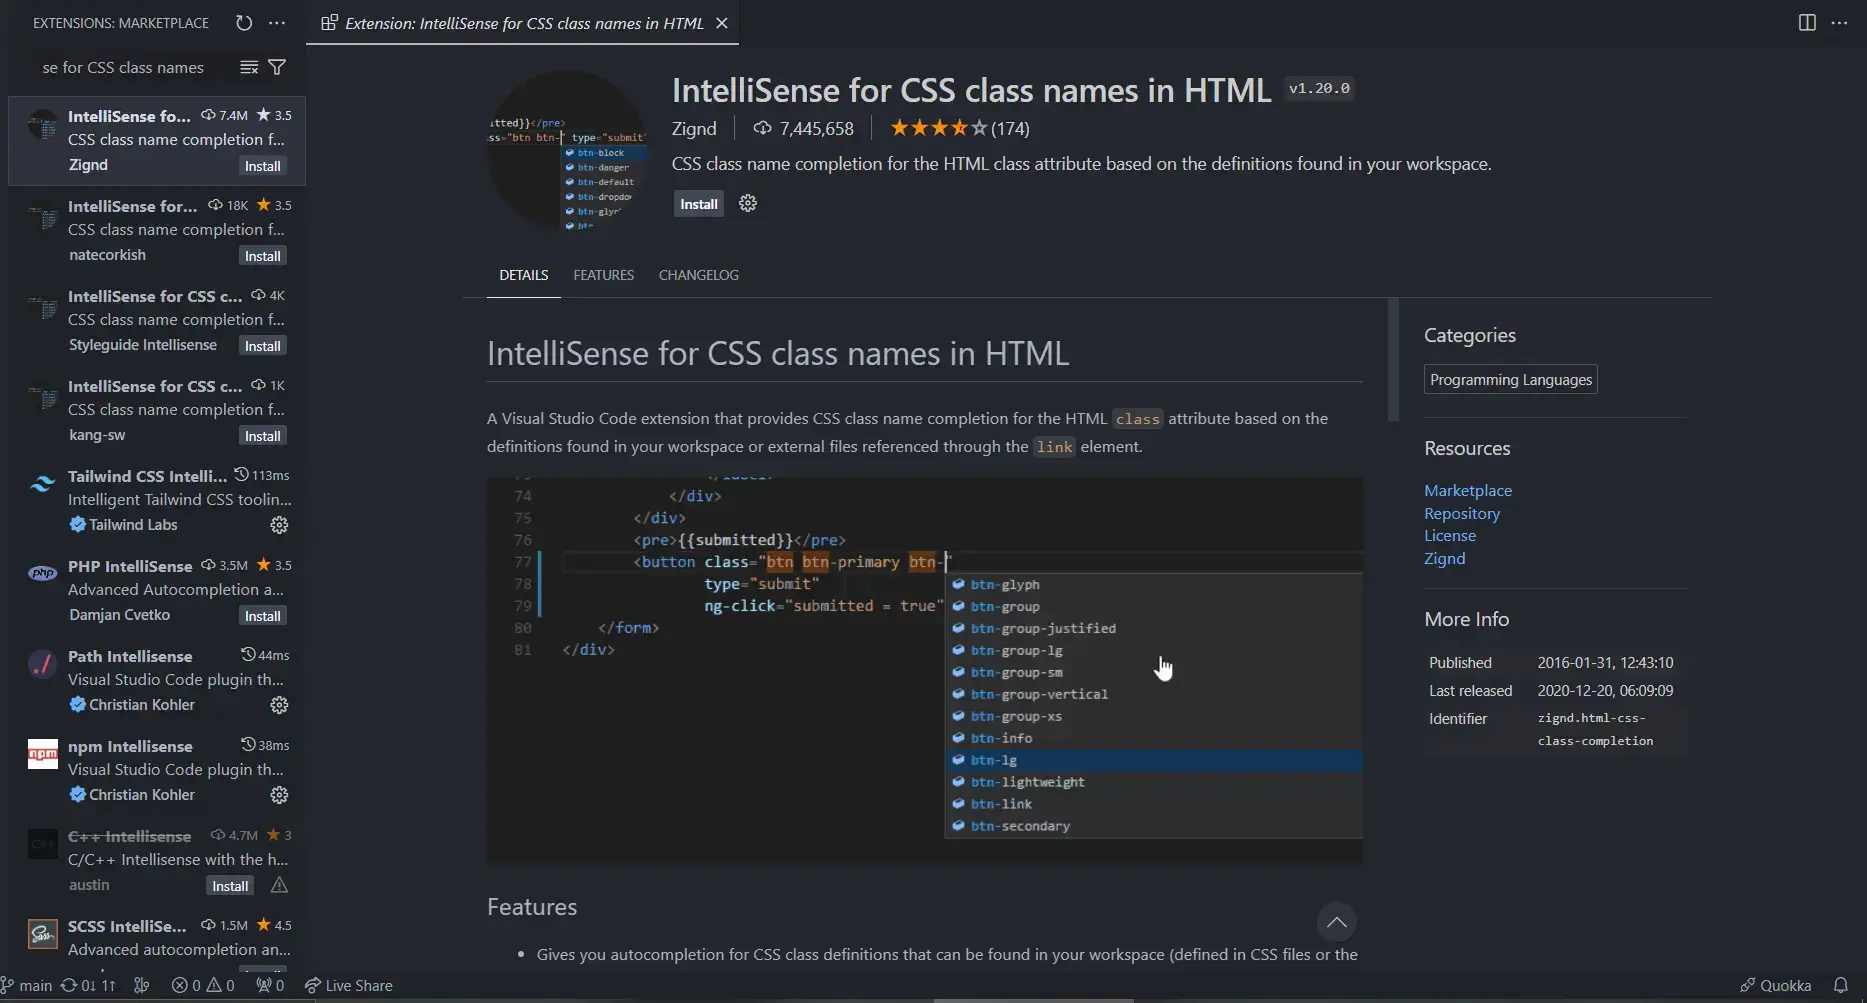Open editor more actions menu
This screenshot has width=1867, height=1003.
1839,23
